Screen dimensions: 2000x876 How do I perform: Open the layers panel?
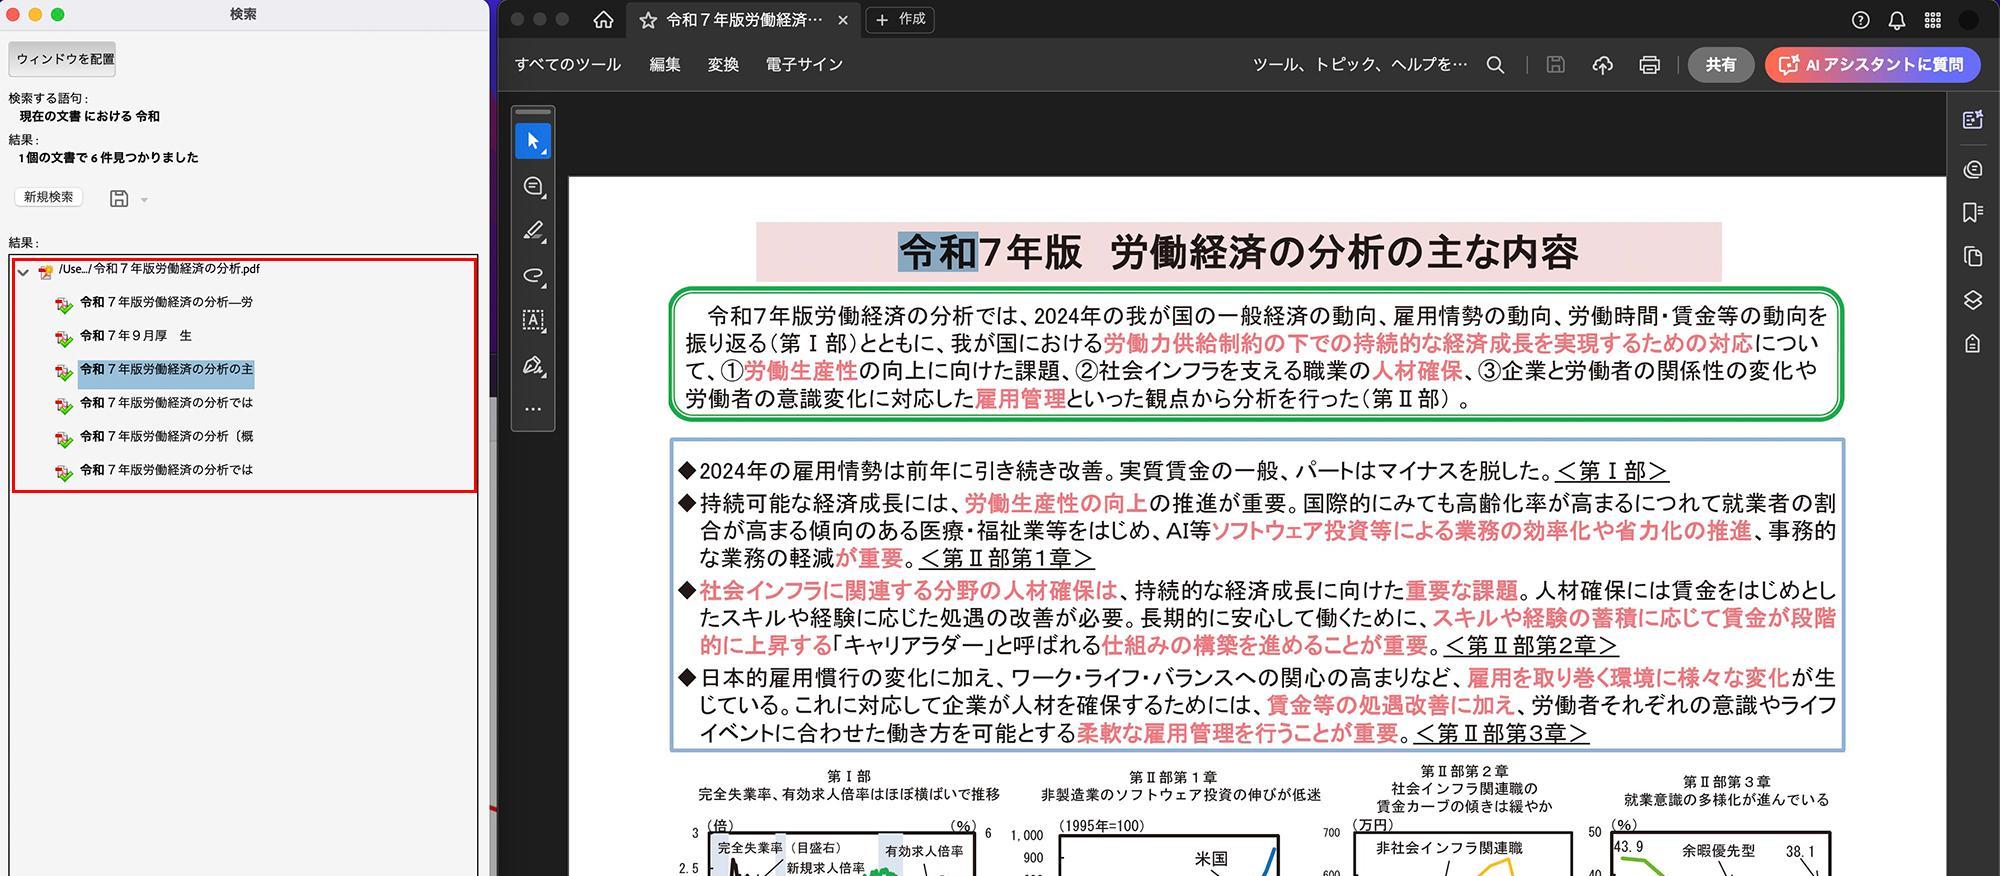(x=1973, y=300)
